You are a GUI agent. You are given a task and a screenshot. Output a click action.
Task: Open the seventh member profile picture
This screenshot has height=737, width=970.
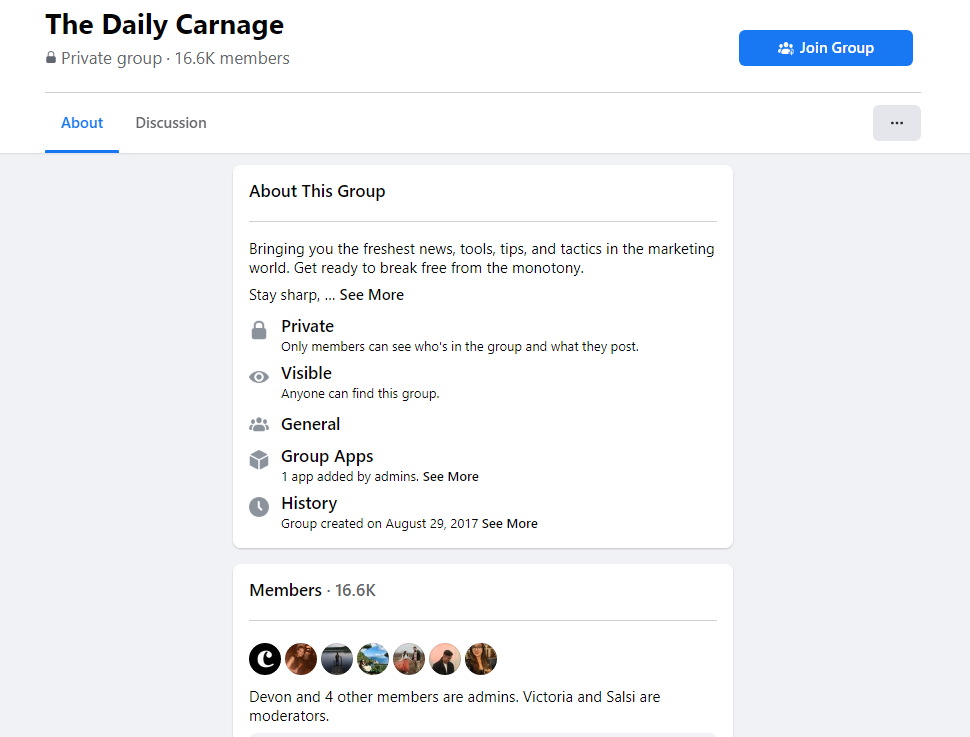pyautogui.click(x=481, y=659)
